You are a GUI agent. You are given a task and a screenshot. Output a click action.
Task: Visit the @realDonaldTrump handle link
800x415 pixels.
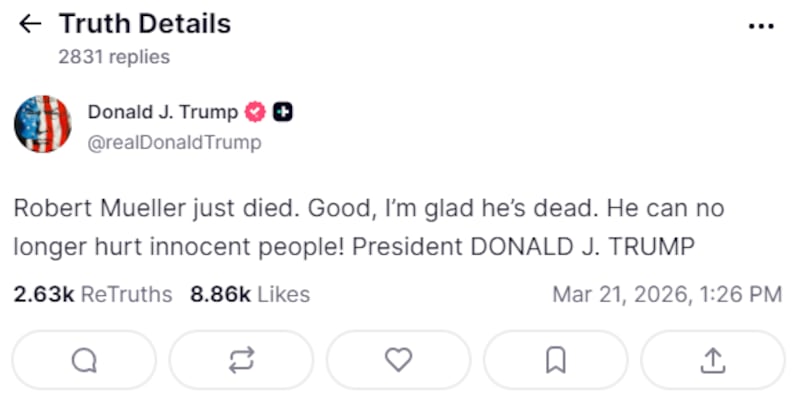(174, 142)
